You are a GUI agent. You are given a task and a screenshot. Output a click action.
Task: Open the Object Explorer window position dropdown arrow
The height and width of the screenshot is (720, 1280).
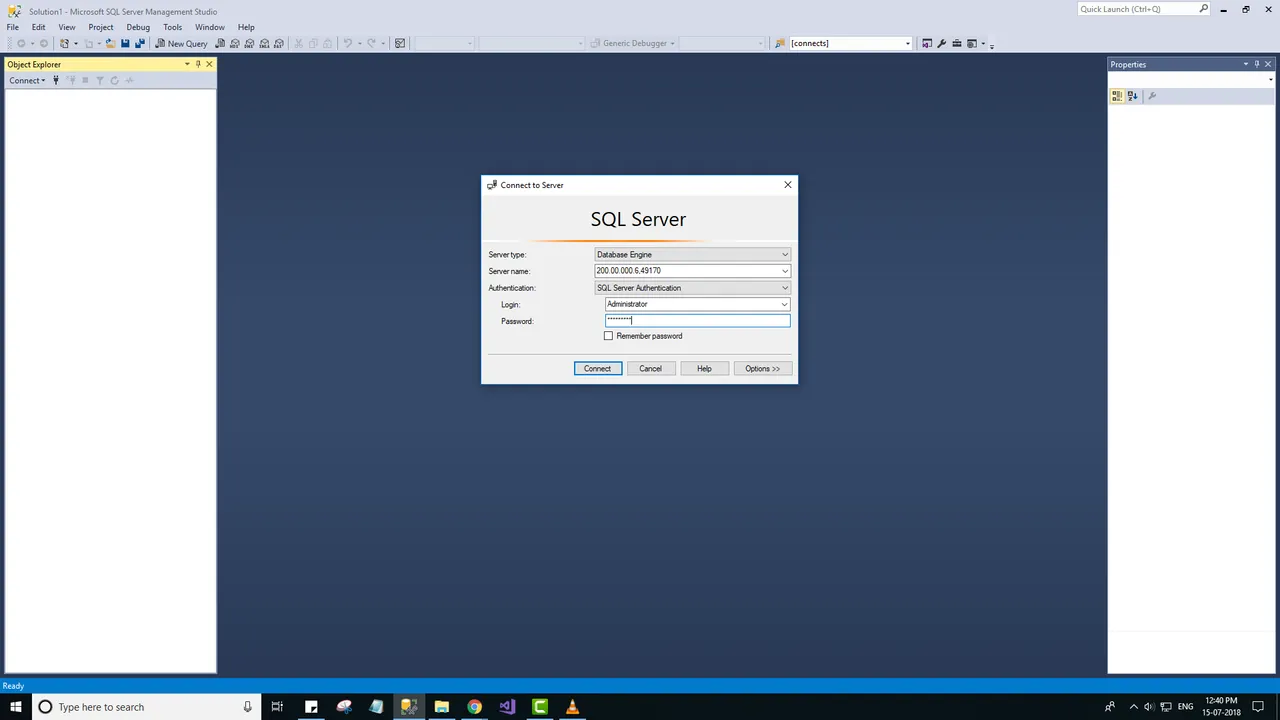point(187,64)
